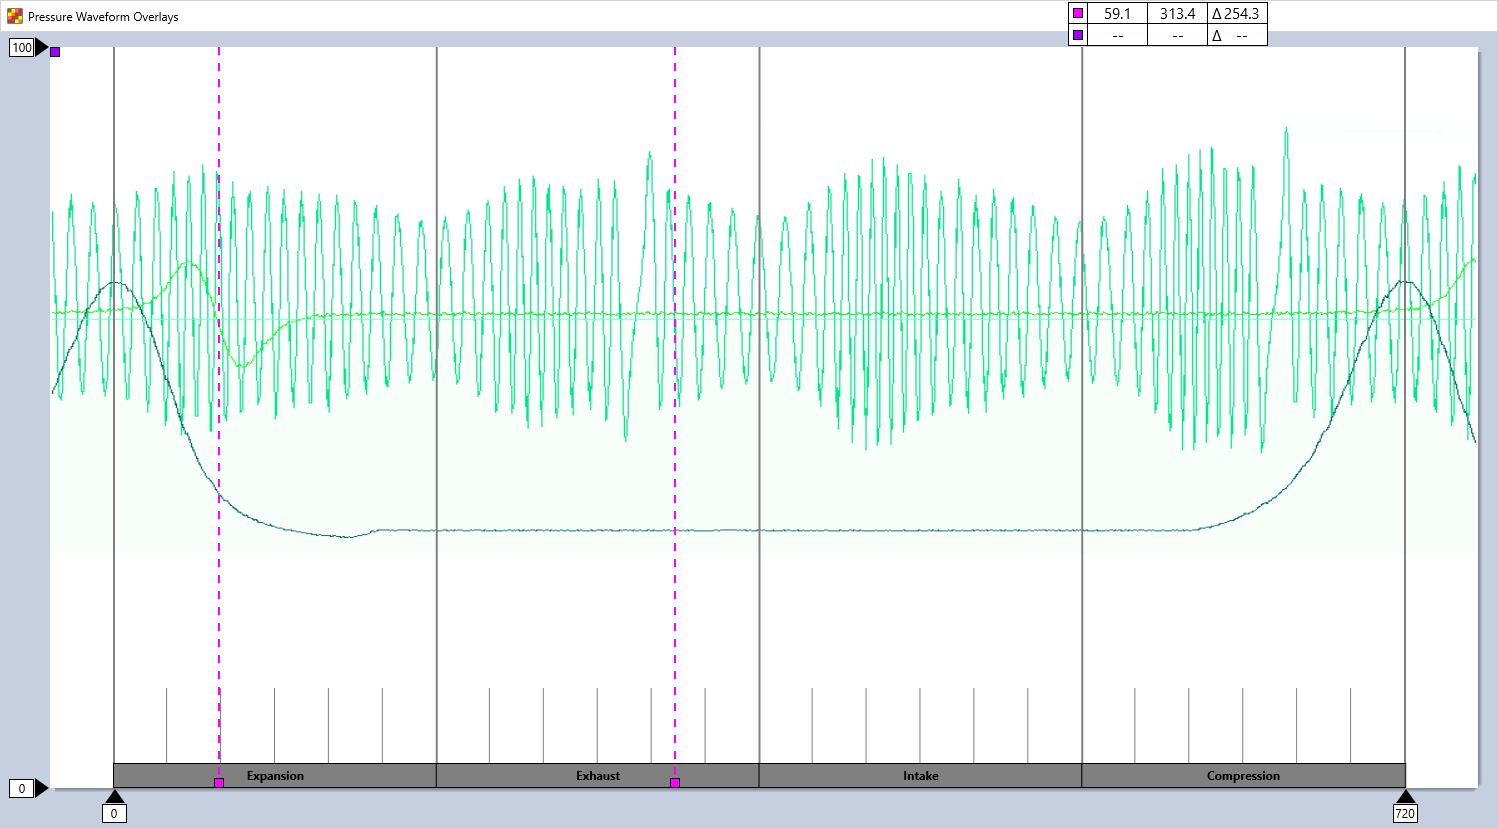Click the magenta cursor handle under Exhaust band
The image size is (1498, 828).
(x=675, y=783)
